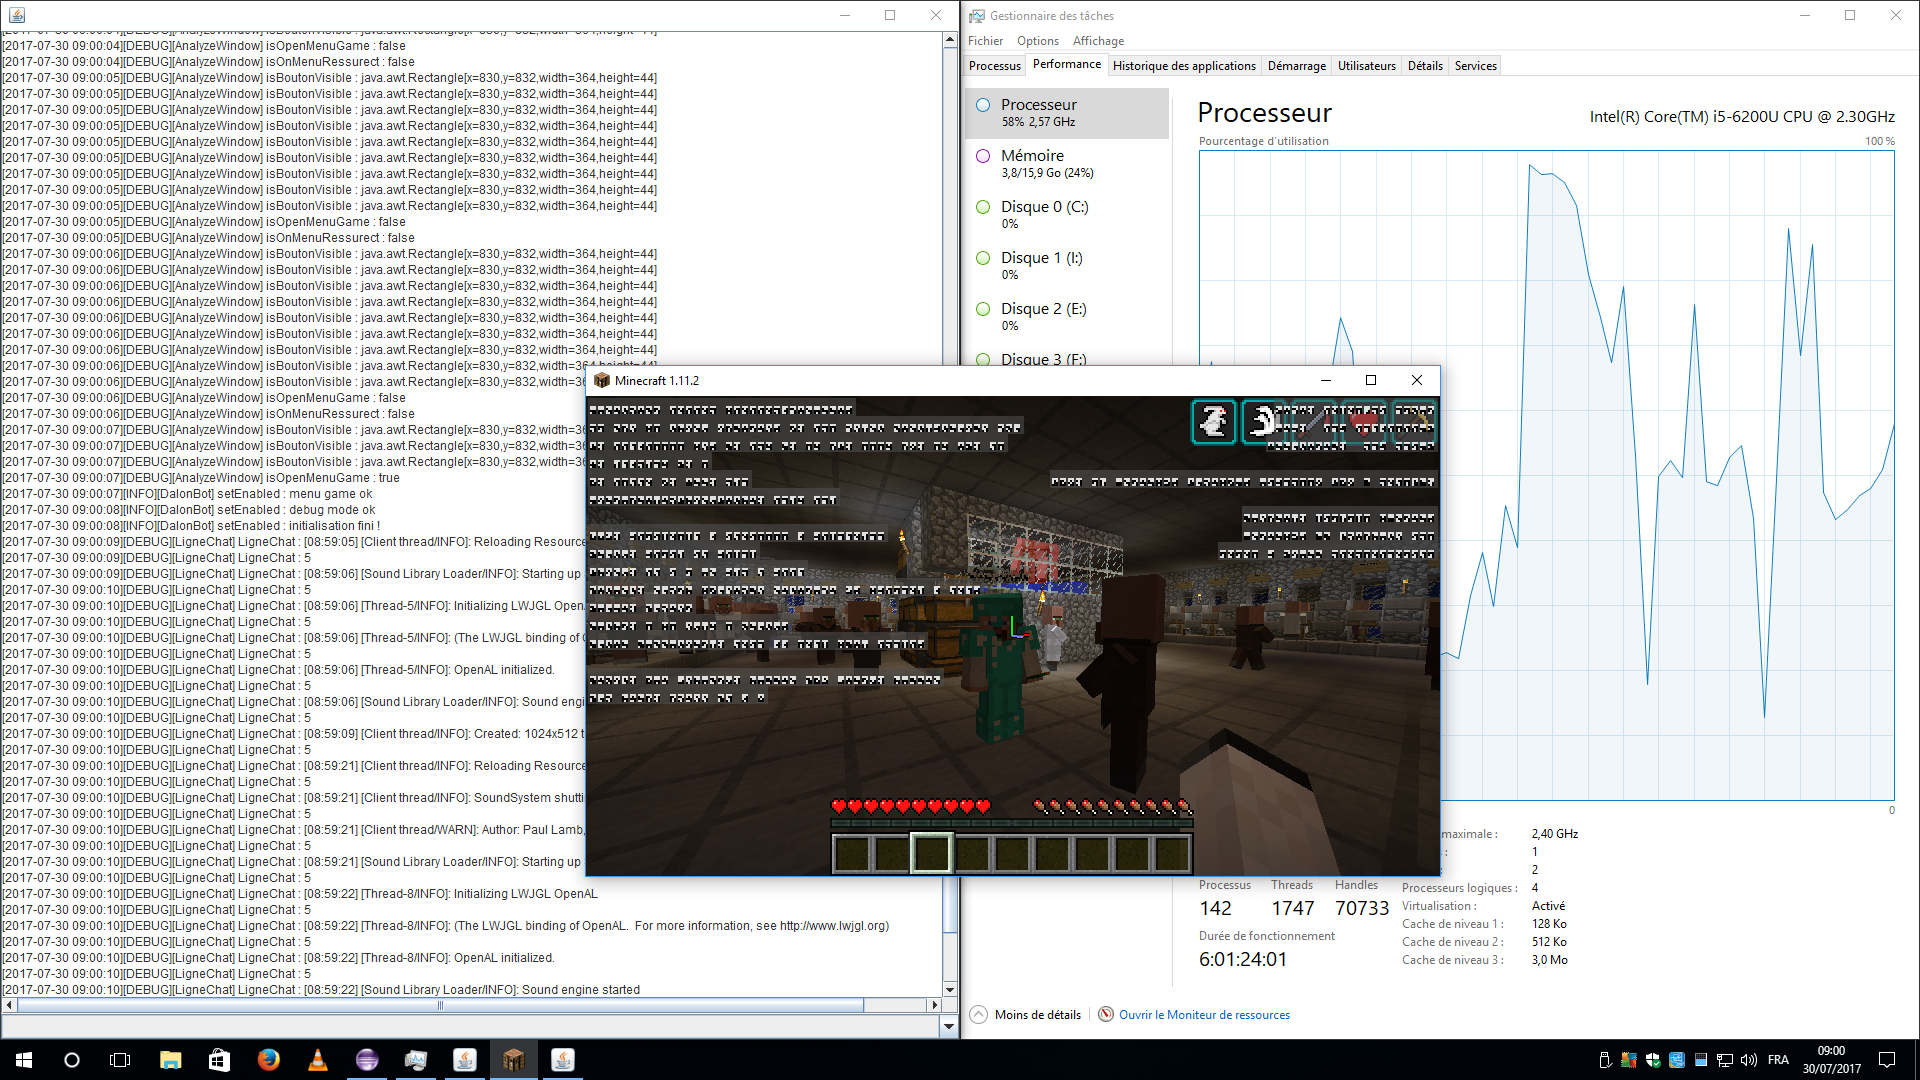Image resolution: width=1920 pixels, height=1080 pixels.
Task: Select Disque 2 (E:) in sidebar
Action: pos(1067,317)
